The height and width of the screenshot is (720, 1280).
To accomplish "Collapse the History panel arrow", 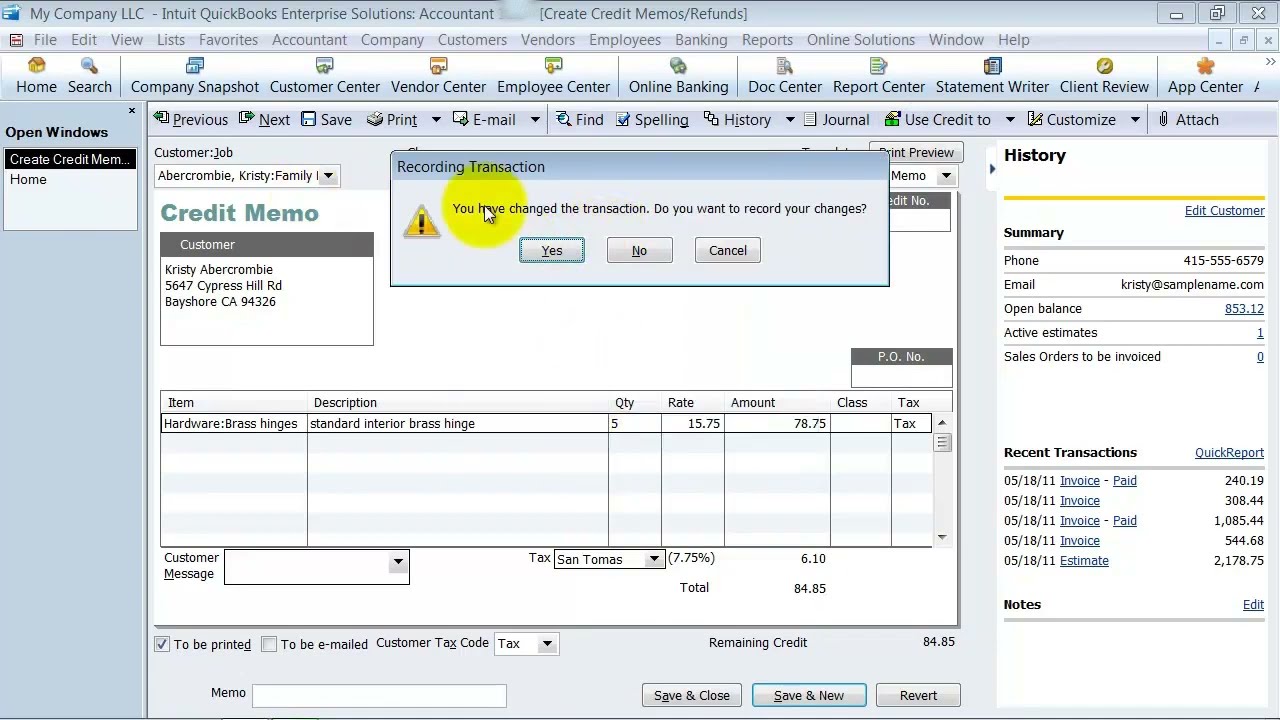I will [x=992, y=169].
